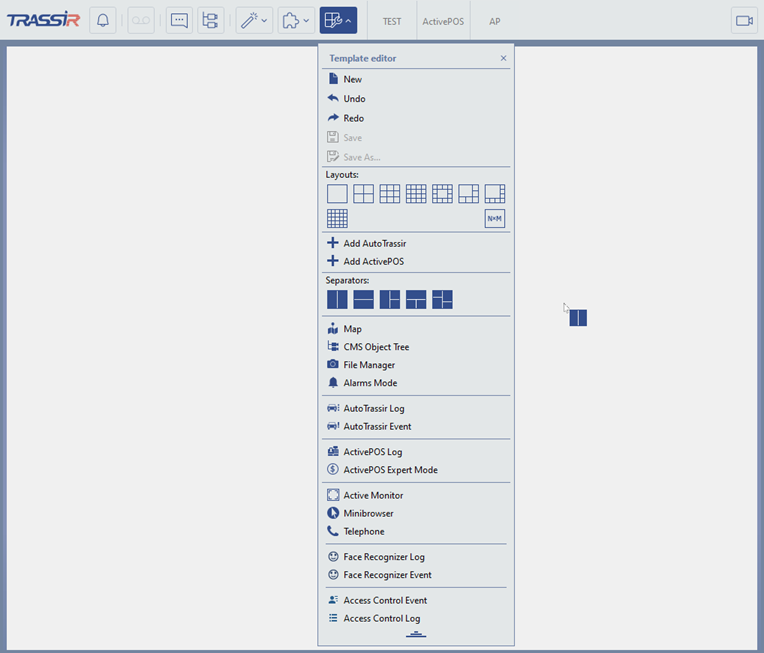Click the camera icon at top right
Viewport: 764px width, 653px height.
744,21
